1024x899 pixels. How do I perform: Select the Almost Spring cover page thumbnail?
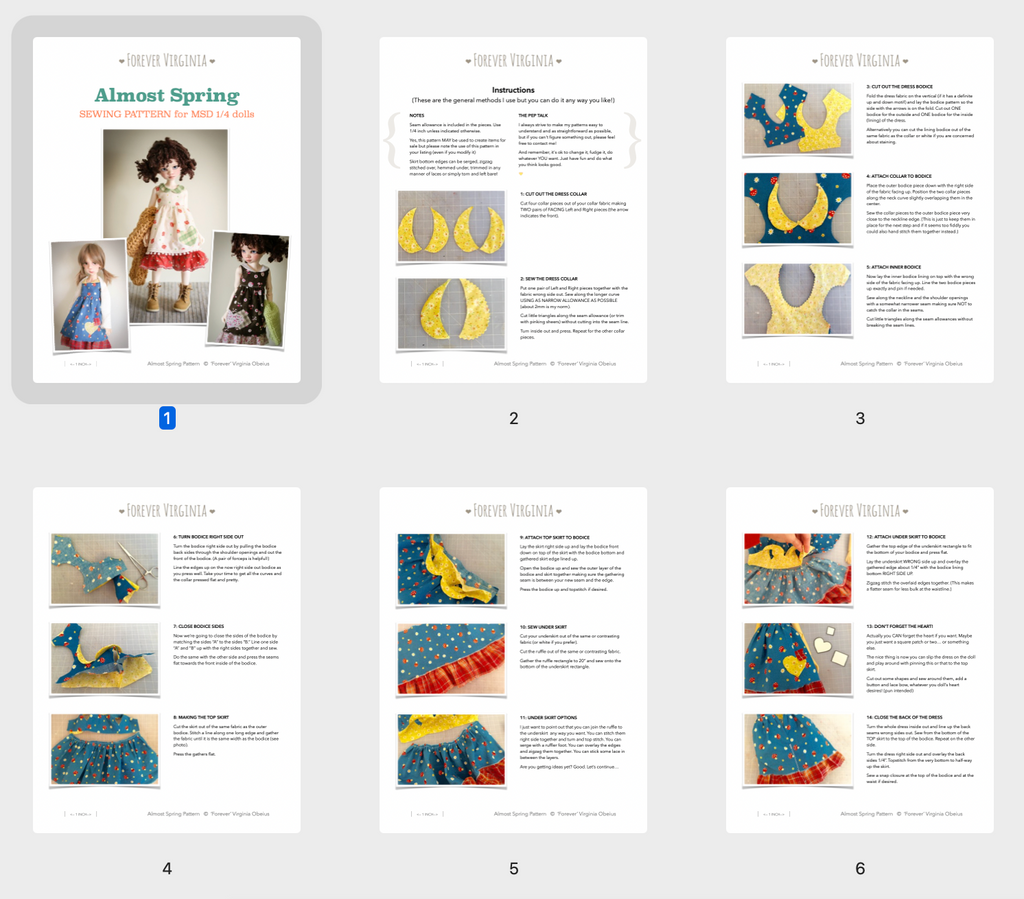pyautogui.click(x=166, y=210)
